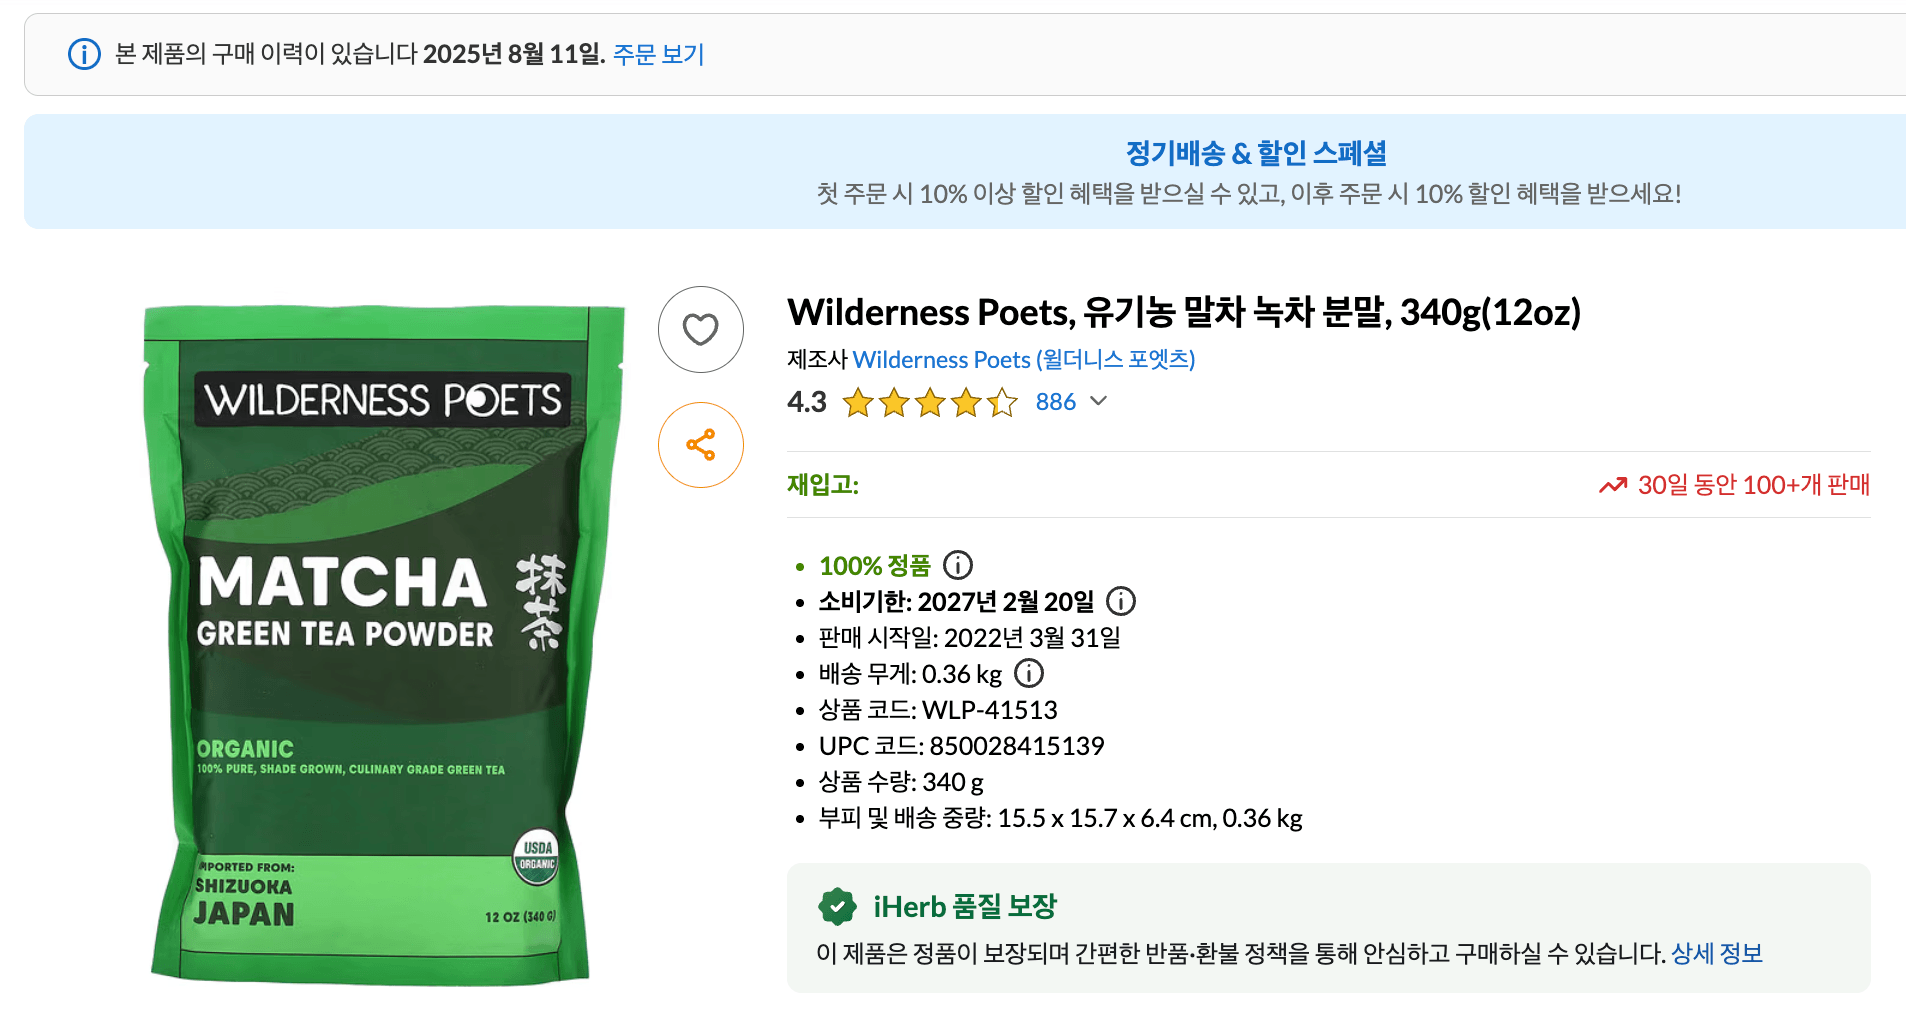
Task: Open 상세 정보 for refund policy
Action: coord(1717,954)
